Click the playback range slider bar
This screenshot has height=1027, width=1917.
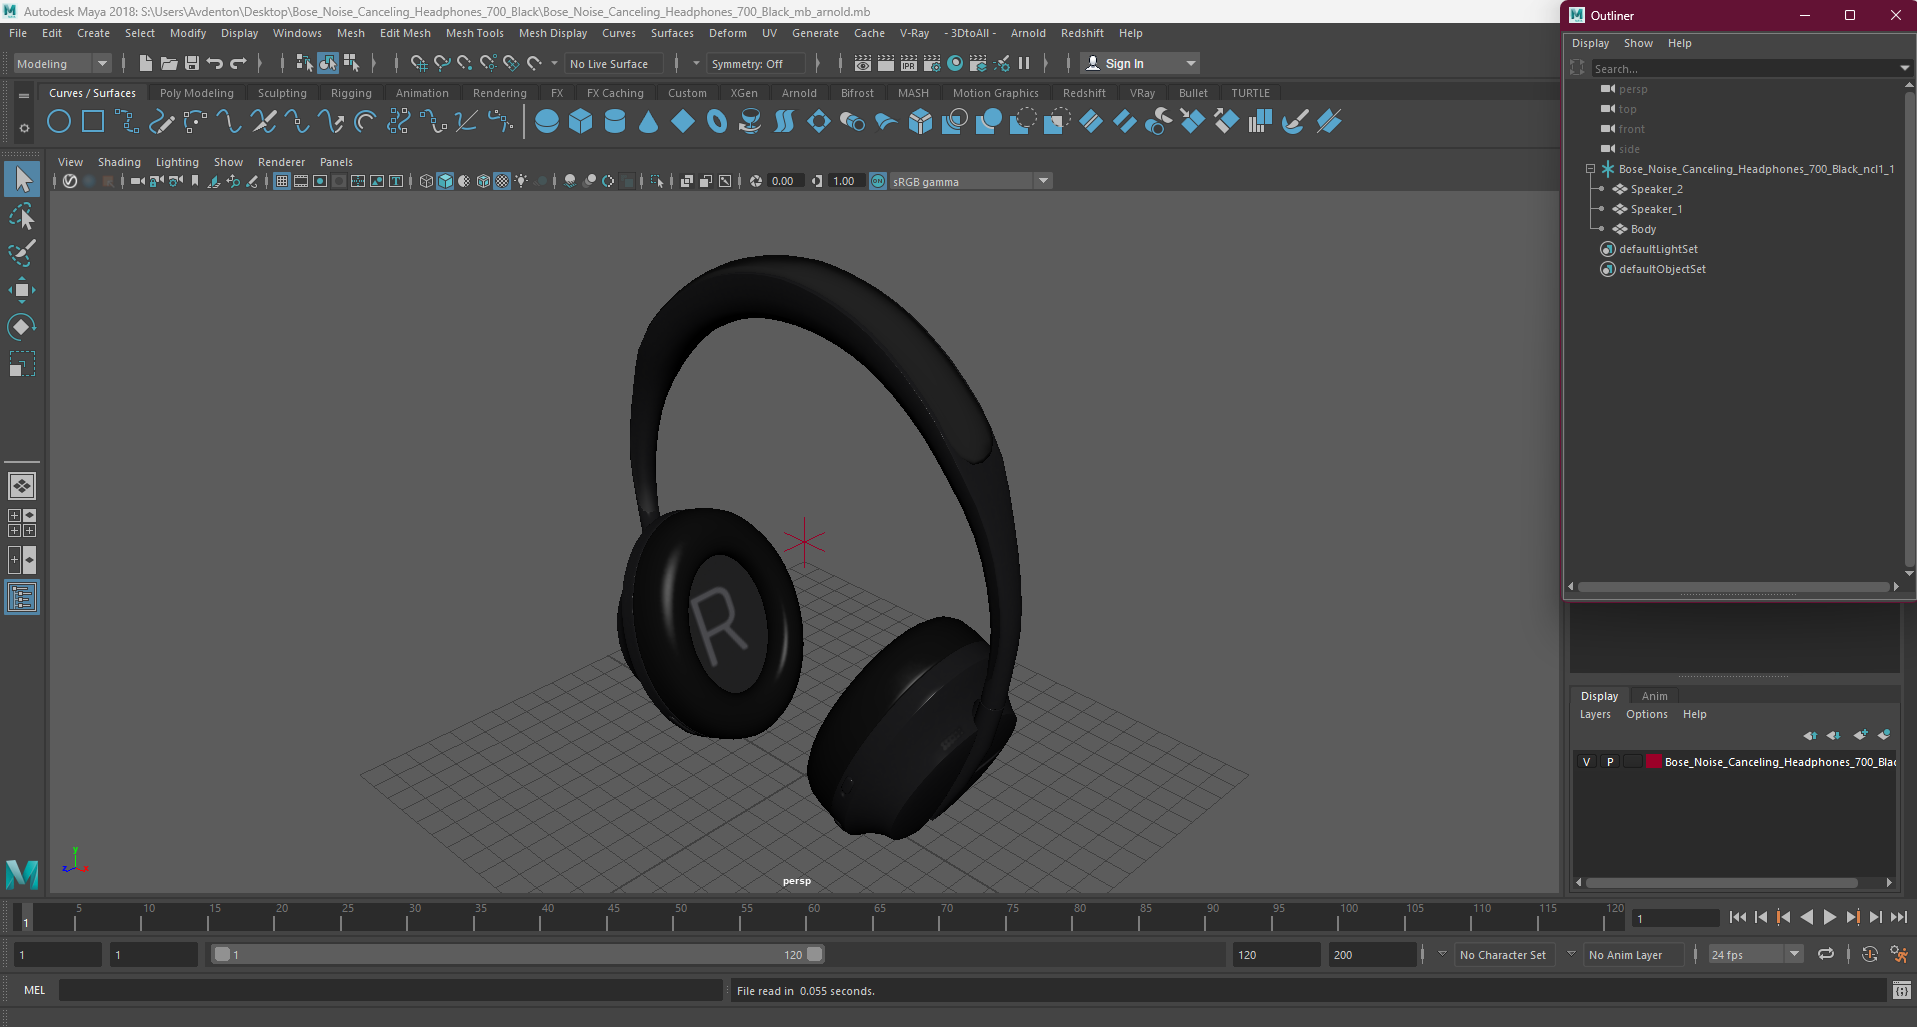518,954
